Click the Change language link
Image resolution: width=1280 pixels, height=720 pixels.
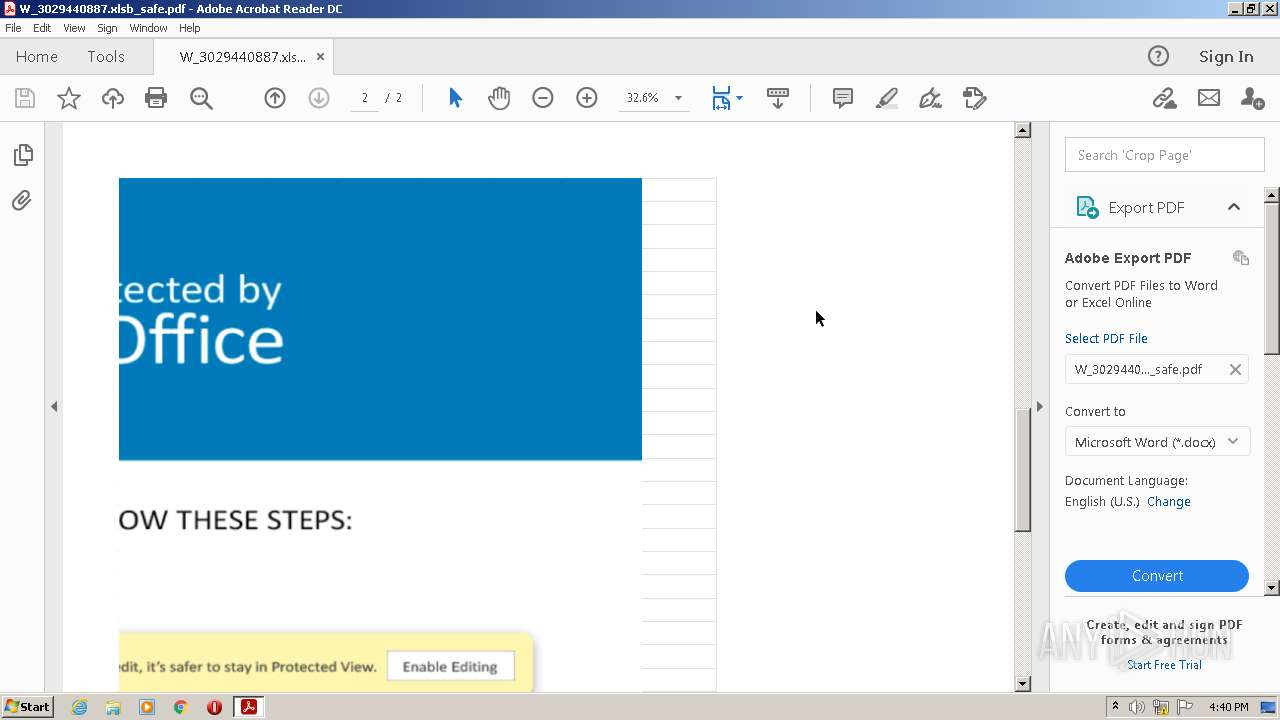pos(1168,502)
